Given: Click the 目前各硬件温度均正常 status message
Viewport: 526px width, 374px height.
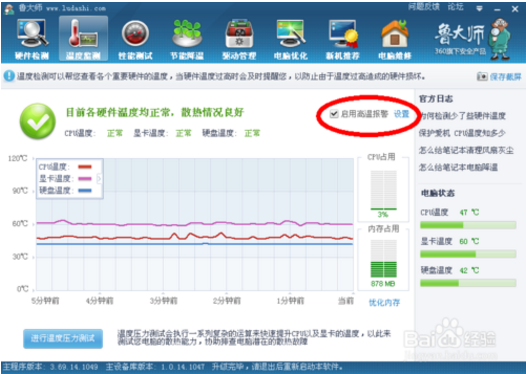Looking at the screenshot, I should coord(155,112).
